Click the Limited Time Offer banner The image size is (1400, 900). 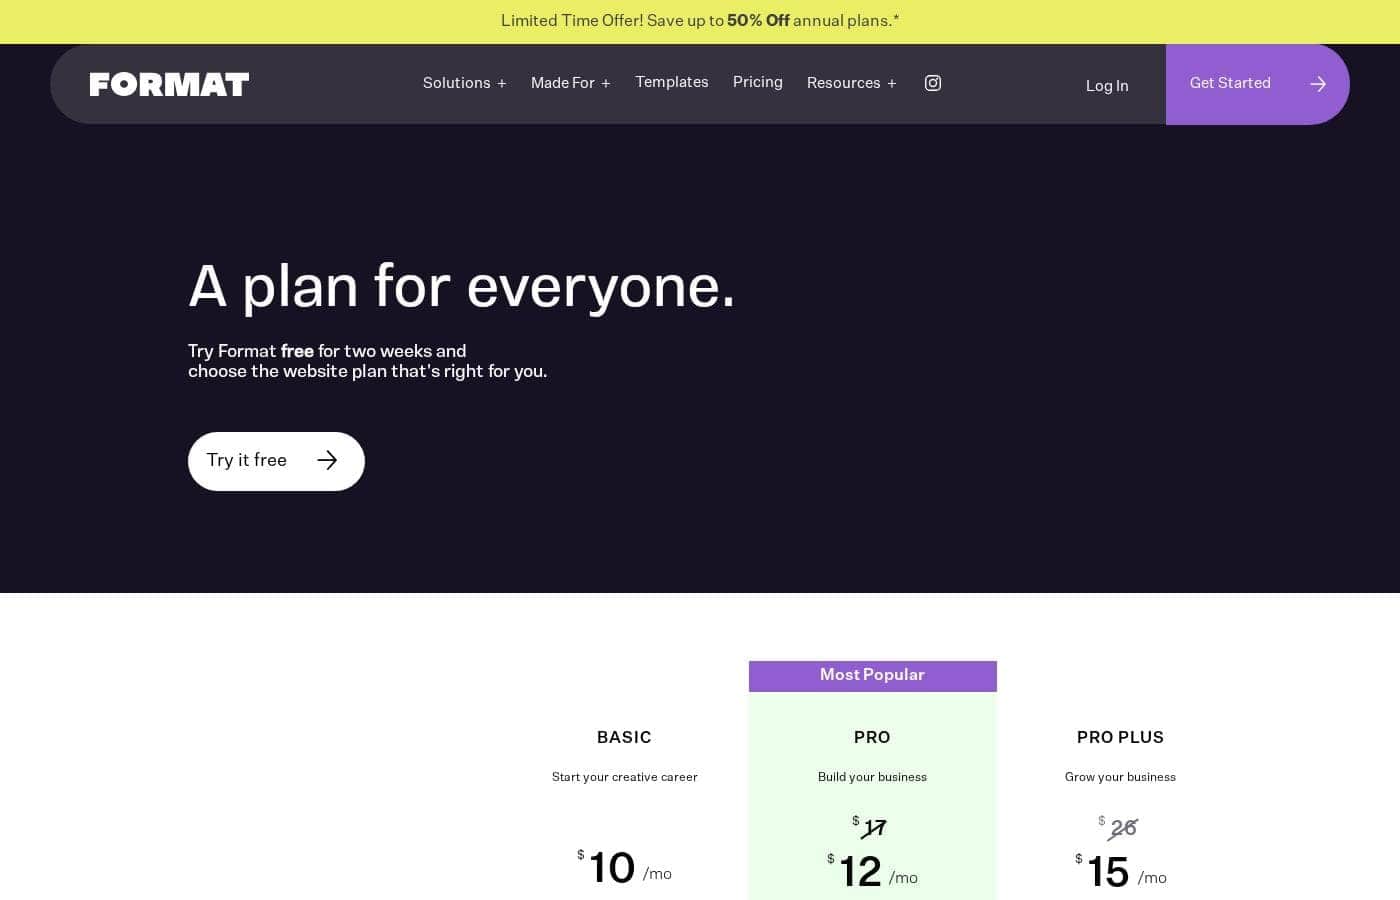coord(700,21)
